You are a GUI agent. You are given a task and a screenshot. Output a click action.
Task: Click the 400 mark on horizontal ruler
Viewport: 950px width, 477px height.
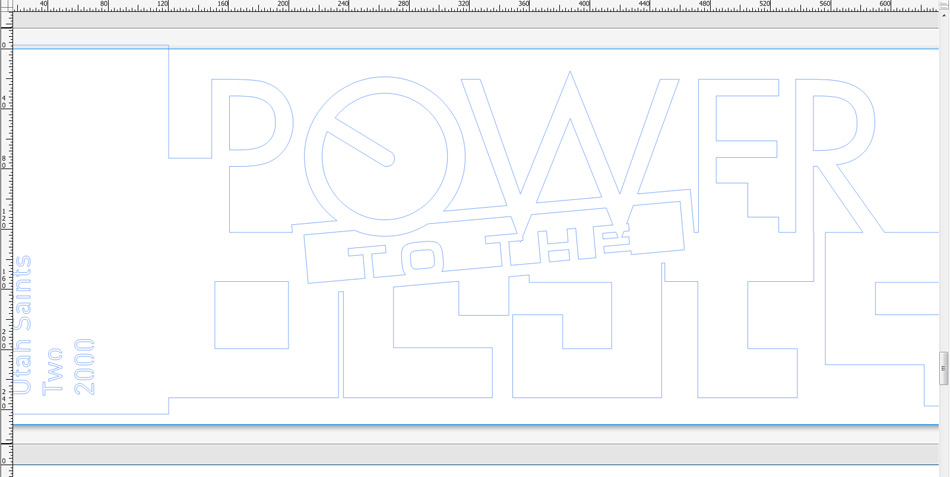pos(584,4)
